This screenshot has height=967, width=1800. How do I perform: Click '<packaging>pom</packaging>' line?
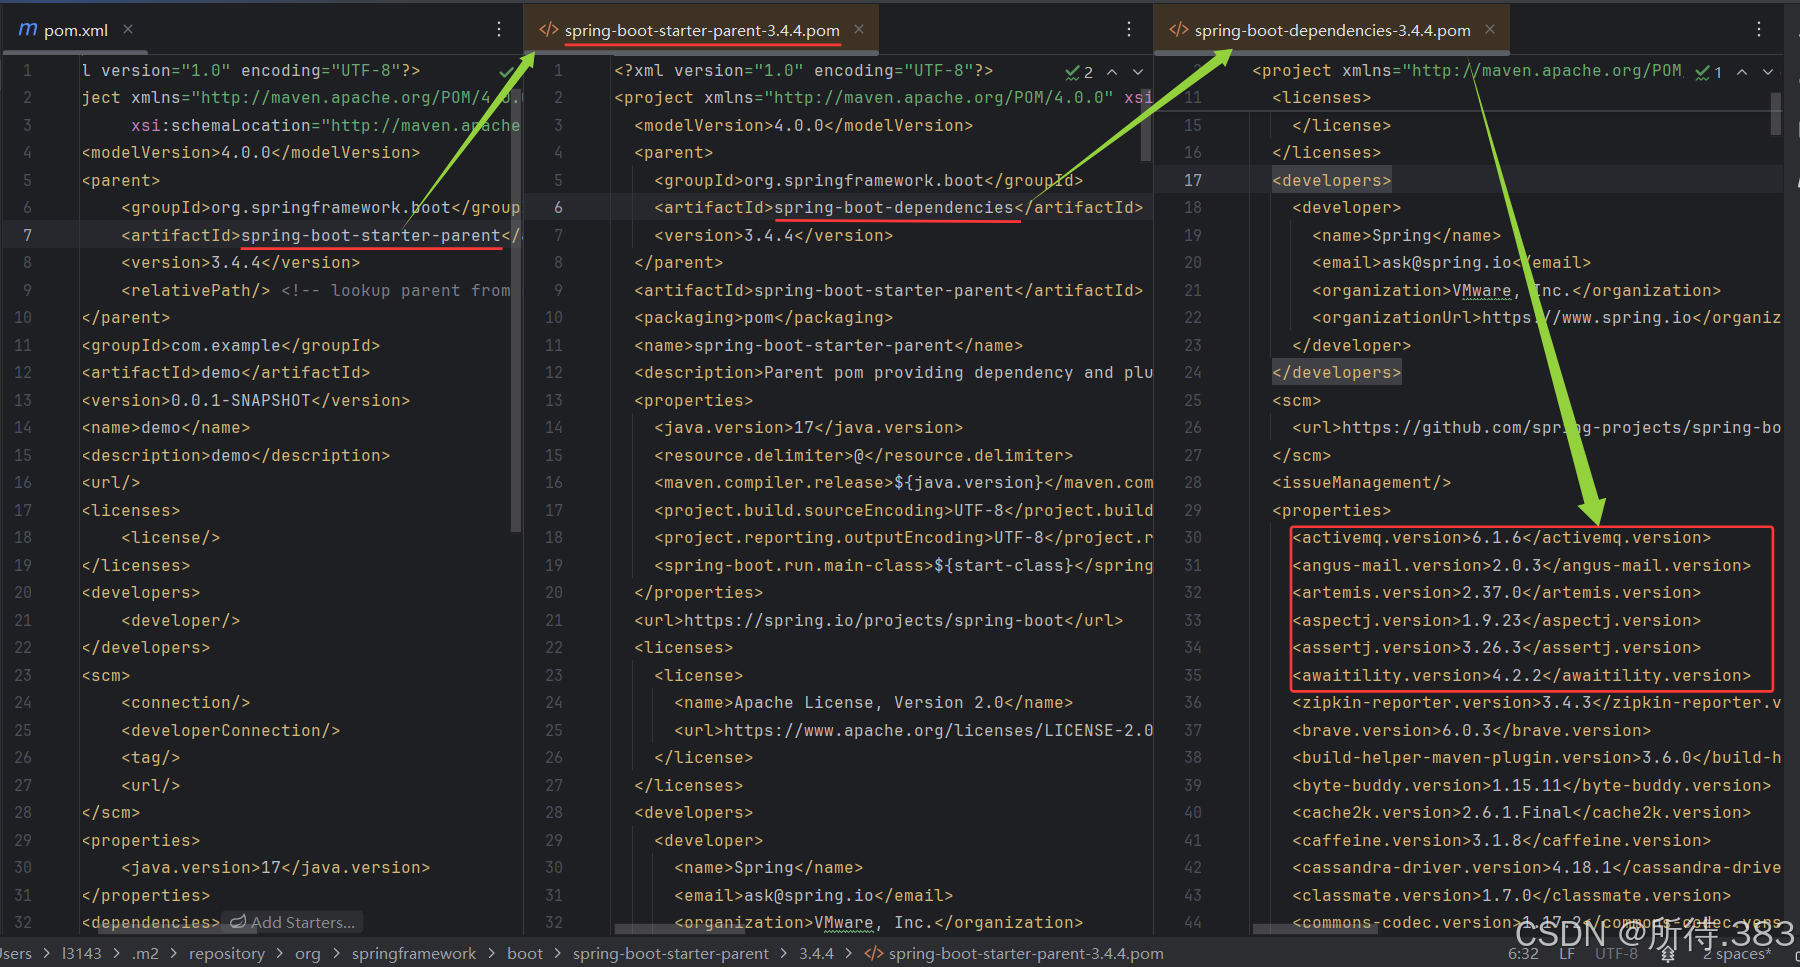click(x=764, y=317)
